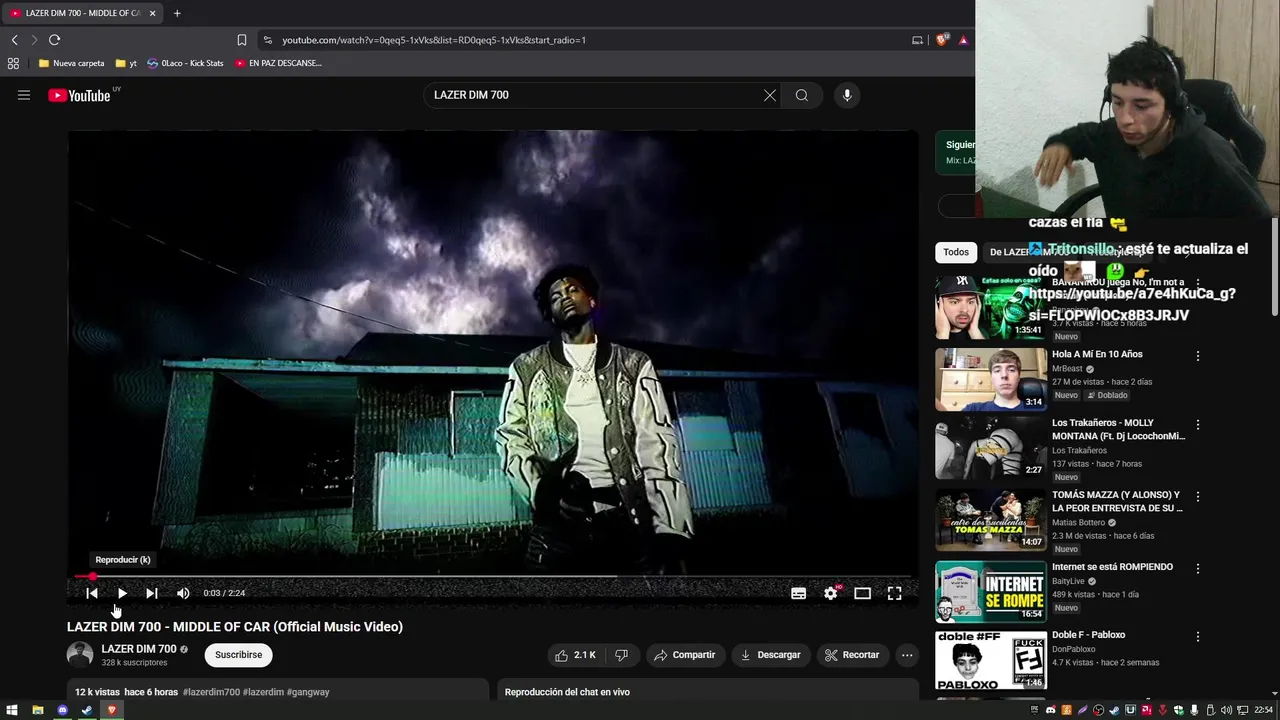Open the three-dot more actions menu
Image resolution: width=1280 pixels, height=720 pixels.
click(907, 655)
